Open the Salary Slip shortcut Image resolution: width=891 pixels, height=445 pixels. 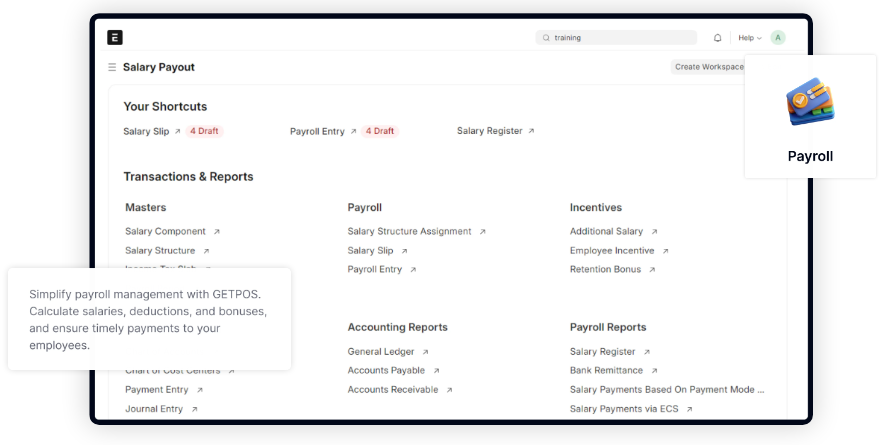[x=146, y=131]
